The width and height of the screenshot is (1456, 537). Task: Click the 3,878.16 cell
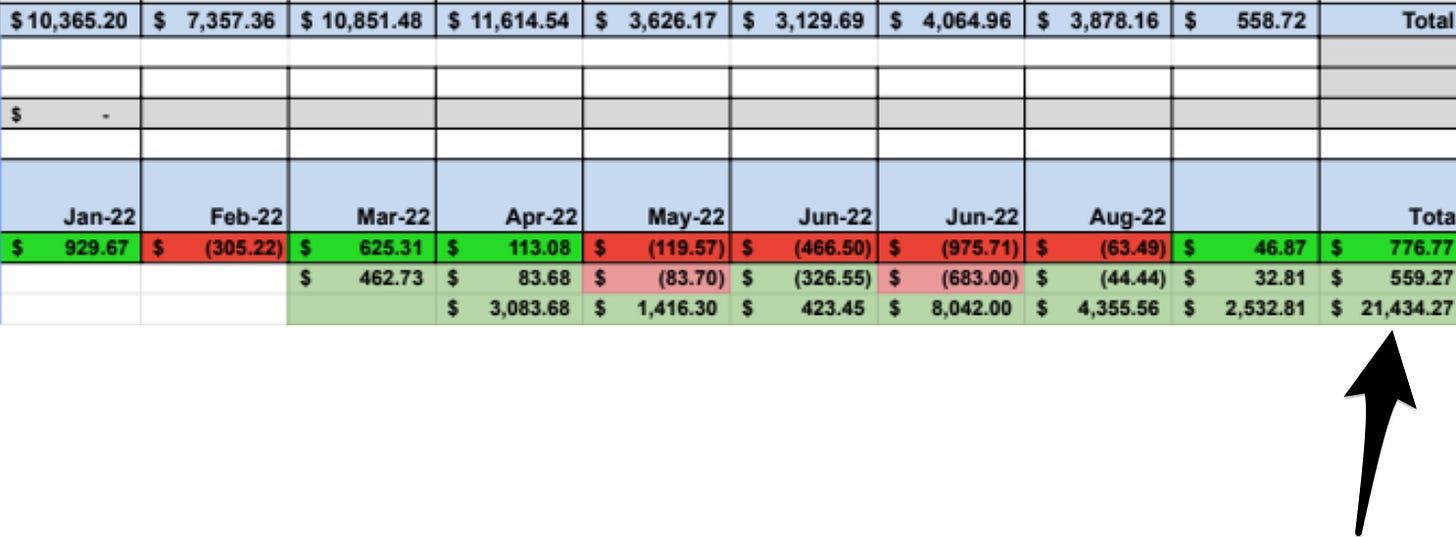1099,20
